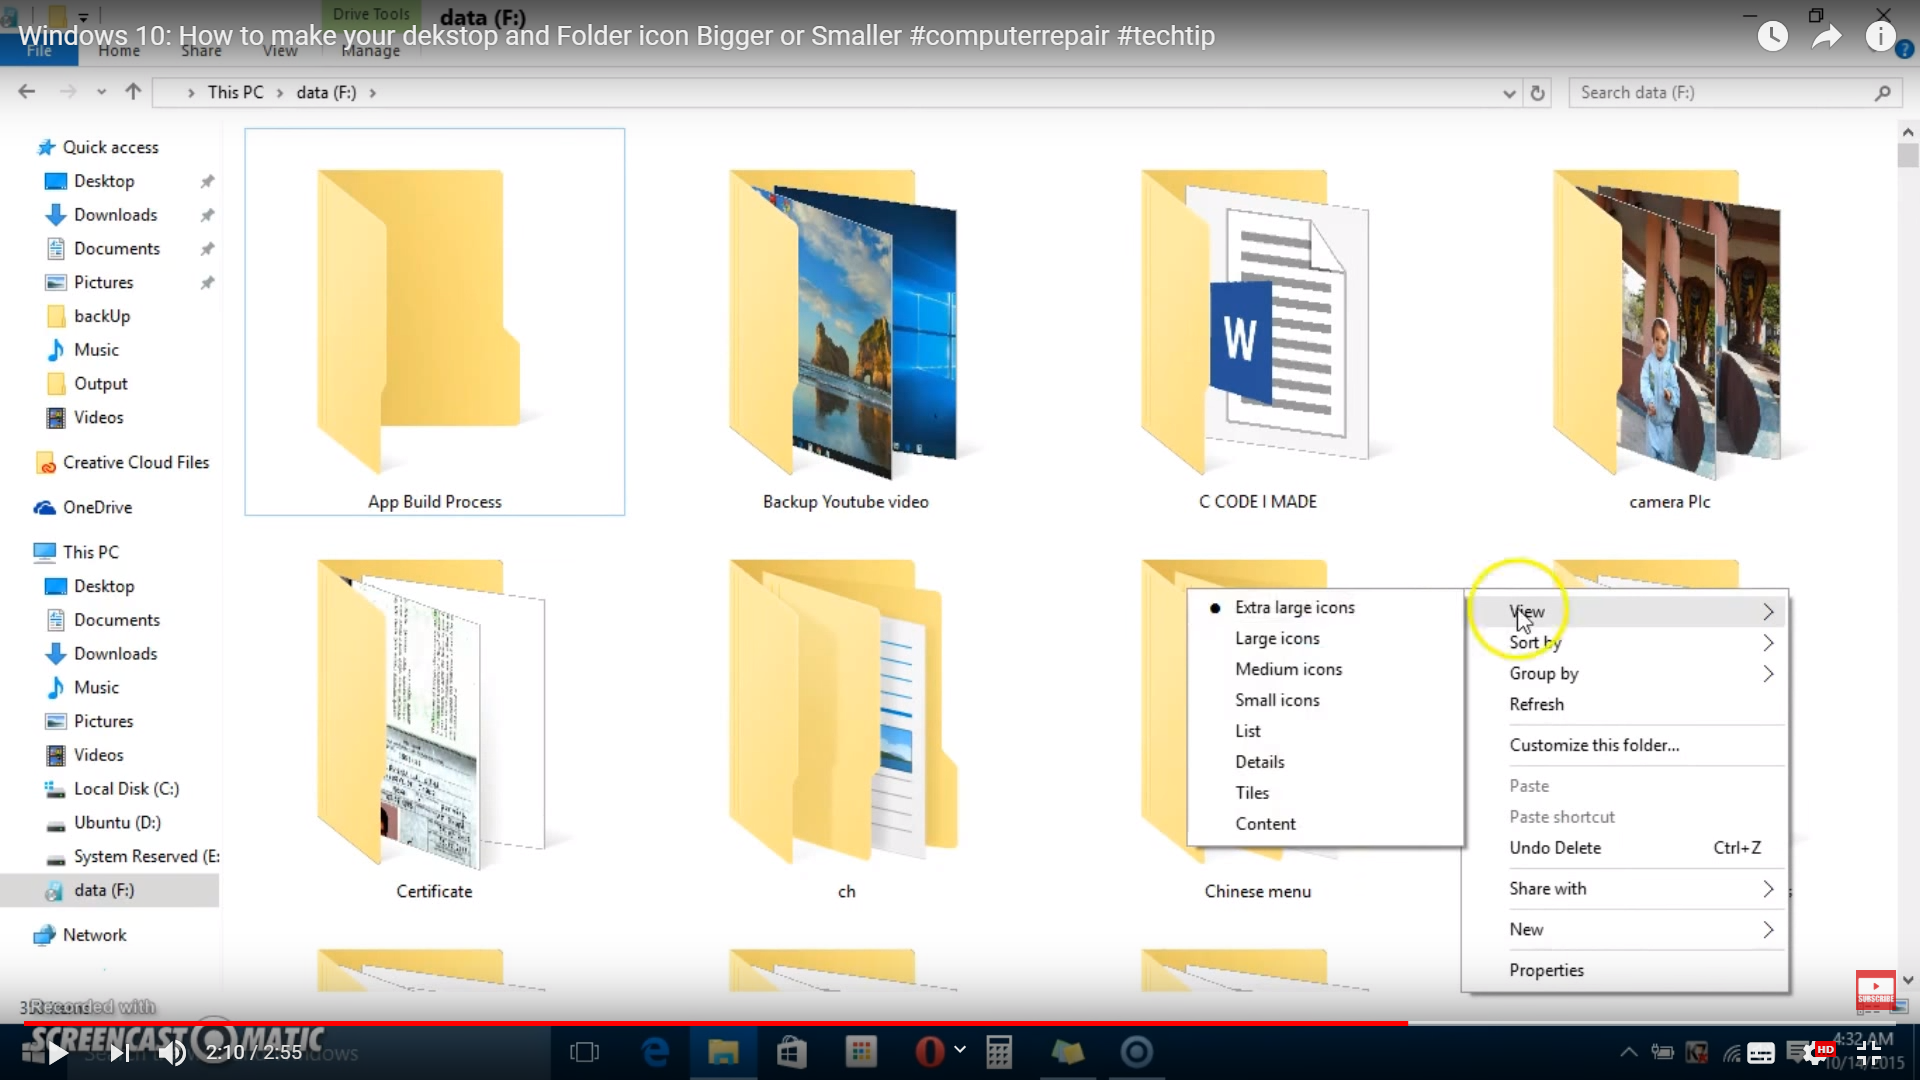Screen dimensions: 1920x1080
Task: Toggle subtitles captions button
Action: tap(1761, 1053)
